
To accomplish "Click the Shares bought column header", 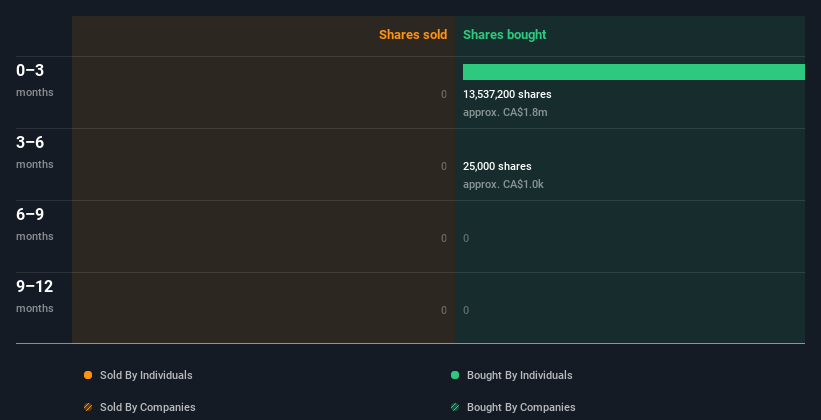I will (x=505, y=35).
